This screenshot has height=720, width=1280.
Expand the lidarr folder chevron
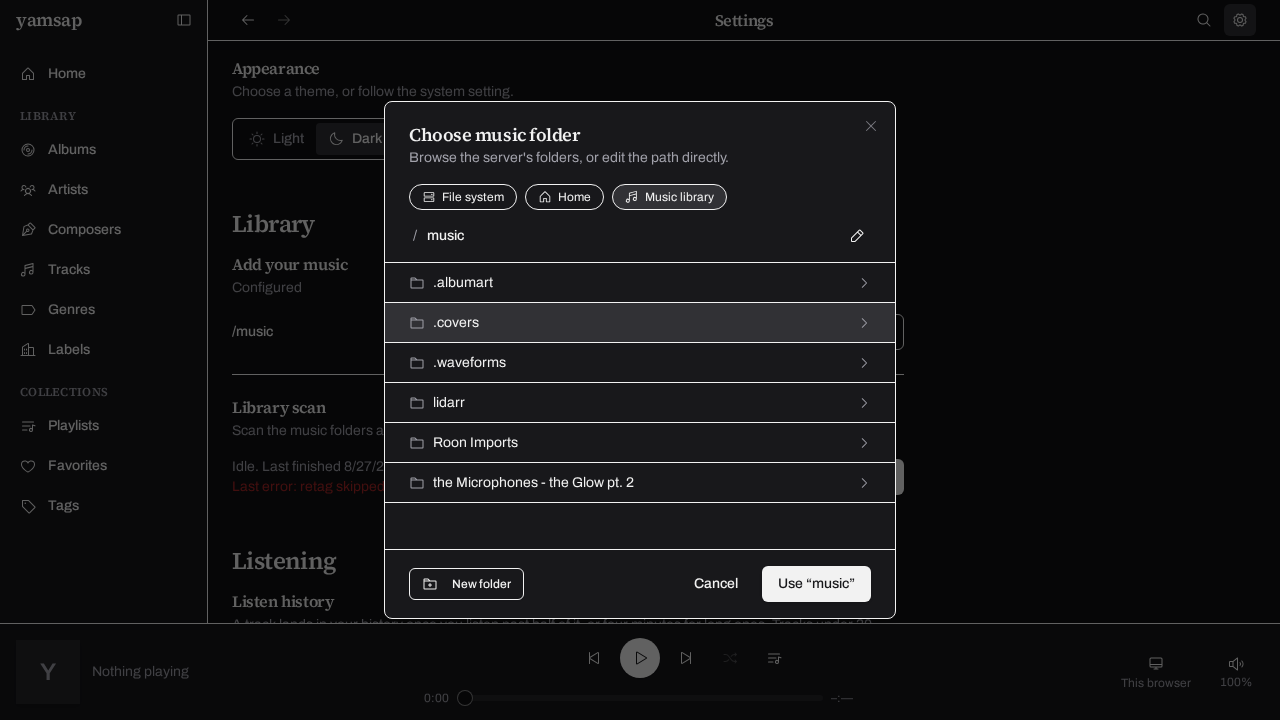(864, 403)
